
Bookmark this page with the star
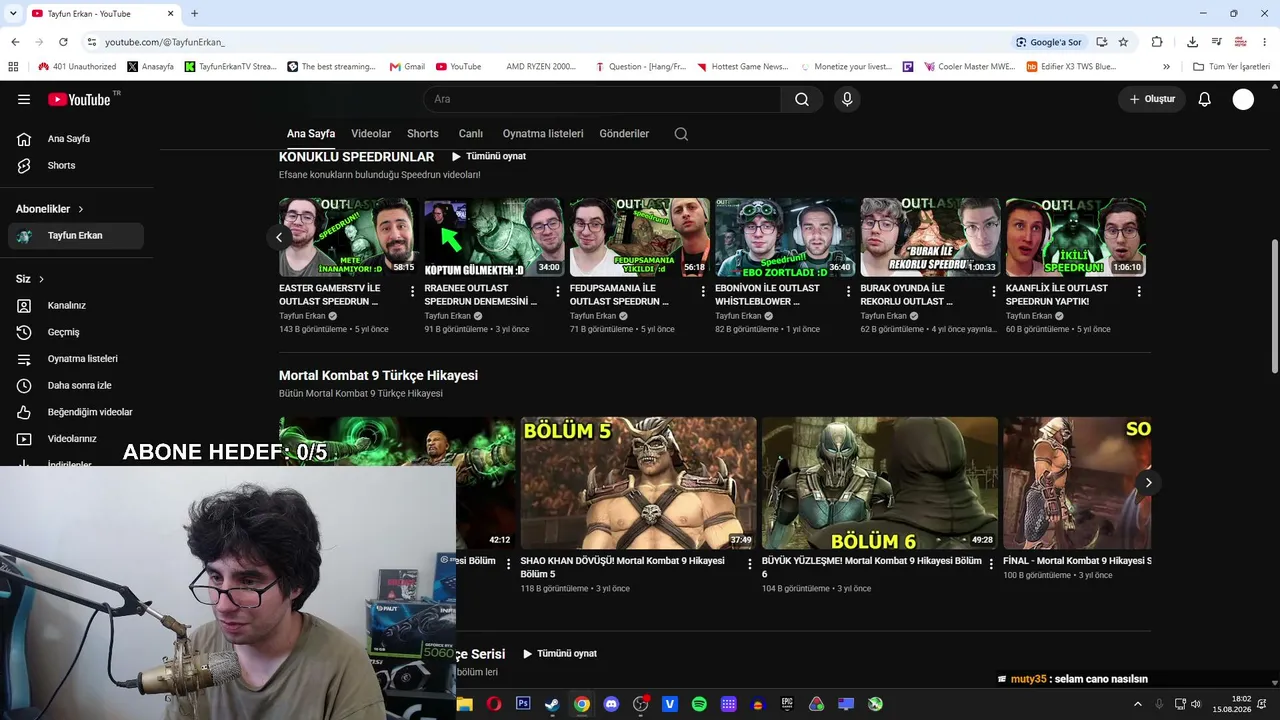(x=1123, y=42)
